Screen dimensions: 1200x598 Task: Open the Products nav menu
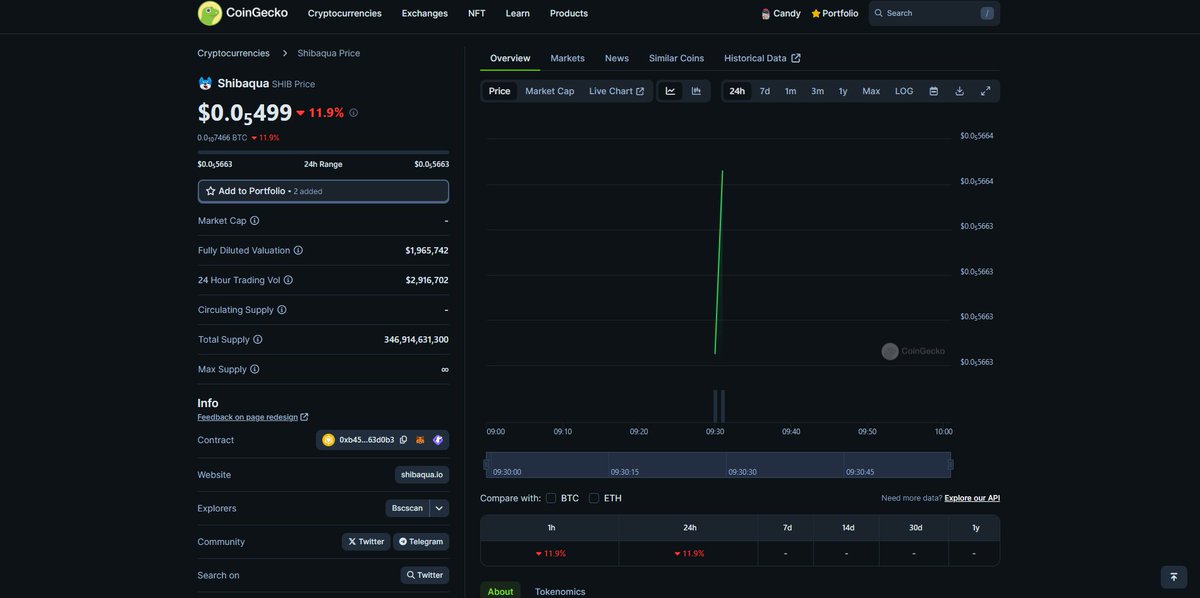(569, 13)
